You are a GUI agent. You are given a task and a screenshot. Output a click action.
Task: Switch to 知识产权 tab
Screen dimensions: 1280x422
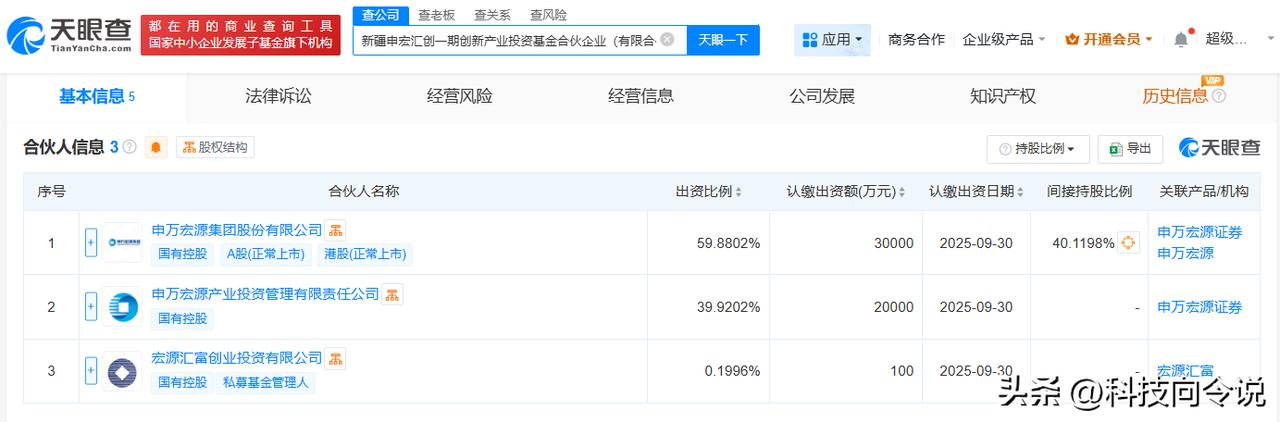coord(1003,96)
